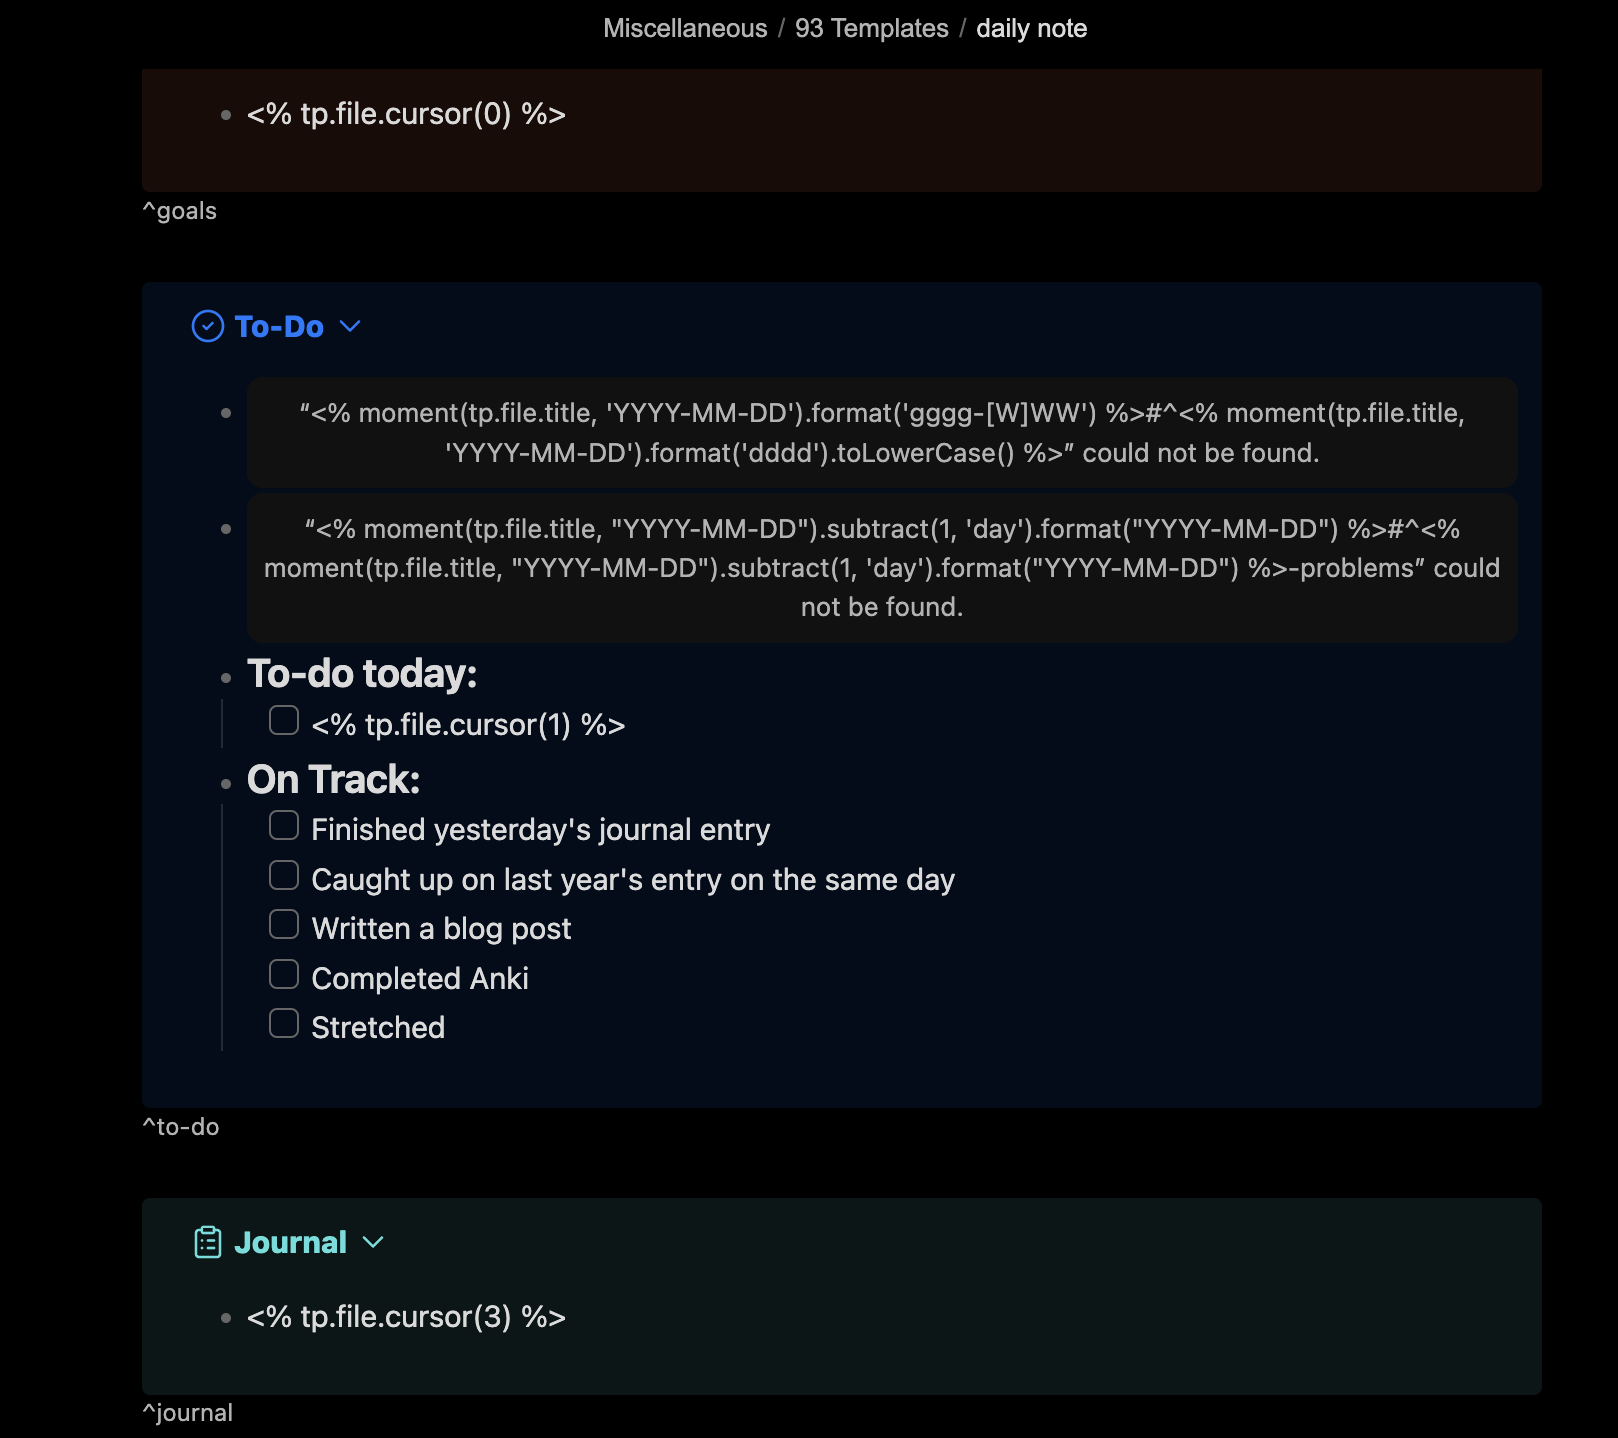Collapse the Journal callout chevron
This screenshot has width=1618, height=1438.
click(373, 1243)
